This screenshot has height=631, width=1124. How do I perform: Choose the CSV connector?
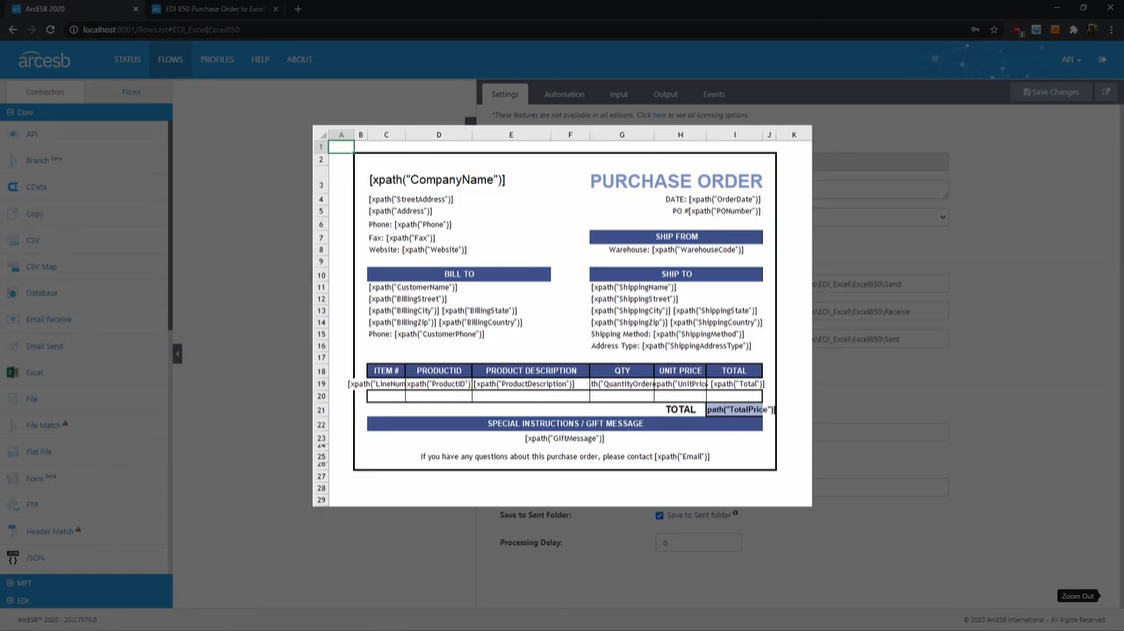tap(33, 240)
